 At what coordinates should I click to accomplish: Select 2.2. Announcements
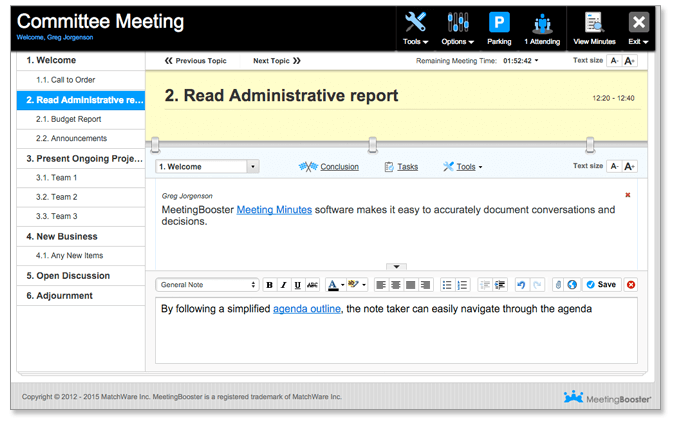point(81,139)
